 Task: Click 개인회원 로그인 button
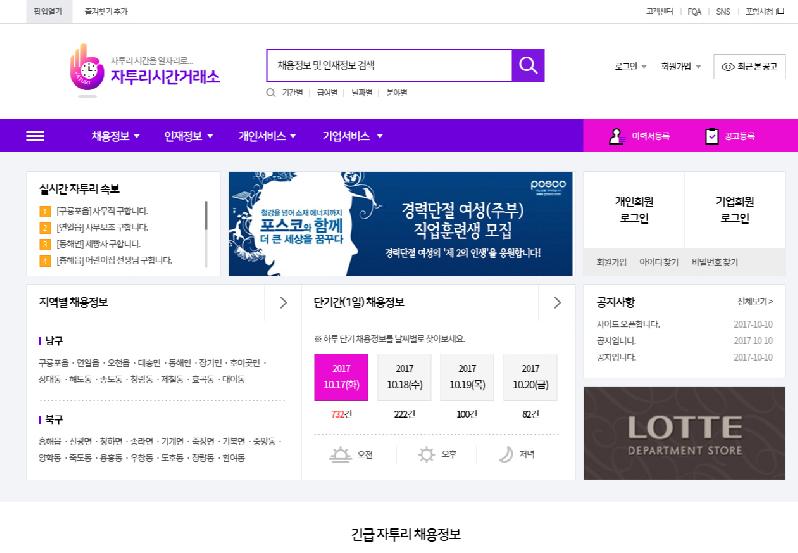(632, 209)
